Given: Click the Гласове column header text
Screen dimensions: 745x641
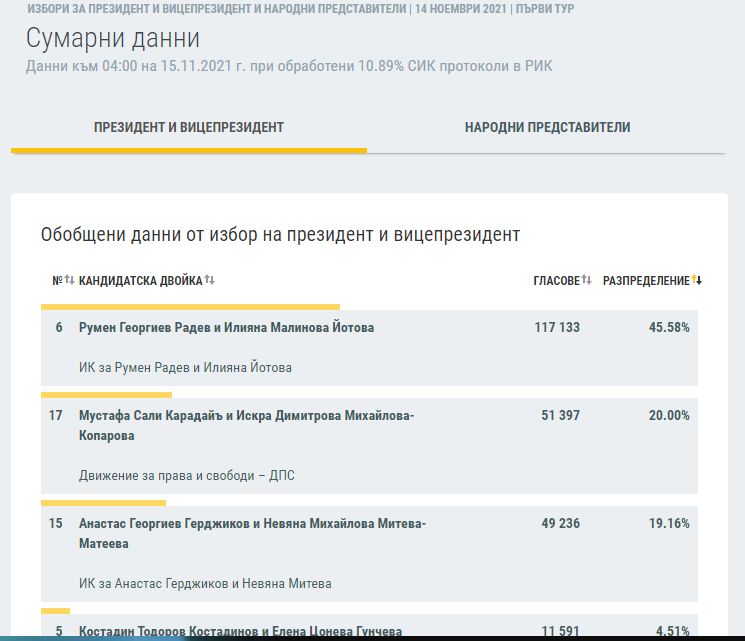Looking at the screenshot, I should [556, 281].
